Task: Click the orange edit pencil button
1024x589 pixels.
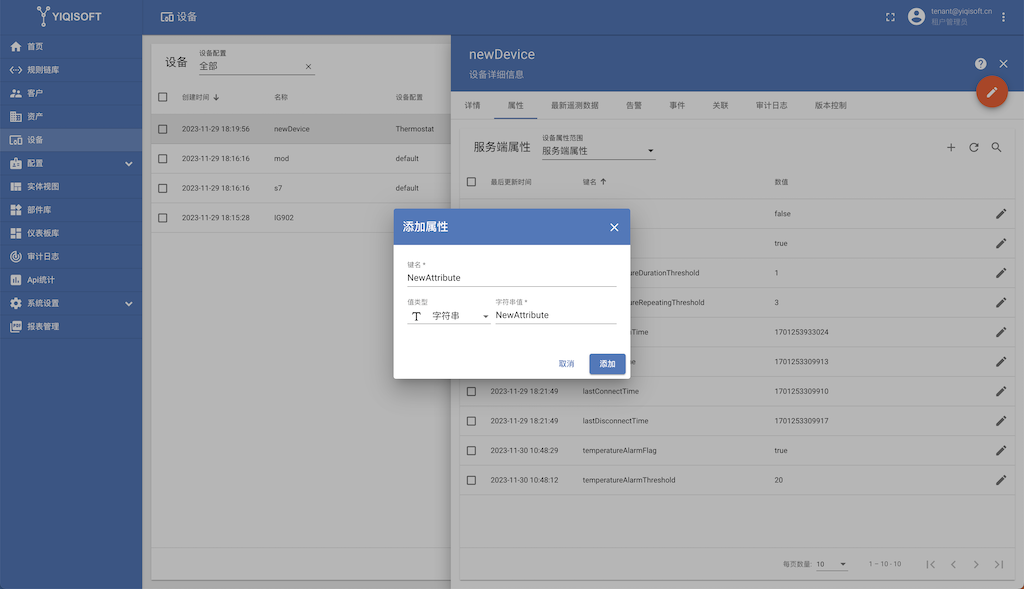Action: 991,91
